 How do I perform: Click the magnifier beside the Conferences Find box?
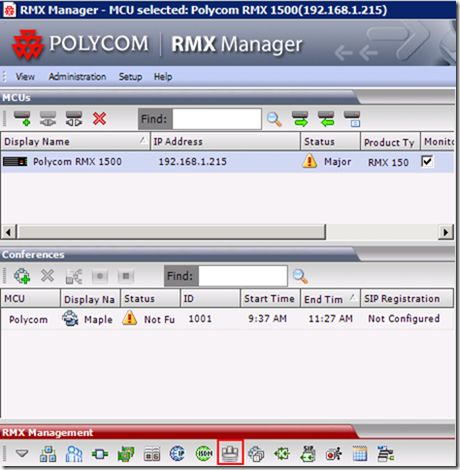[300, 276]
